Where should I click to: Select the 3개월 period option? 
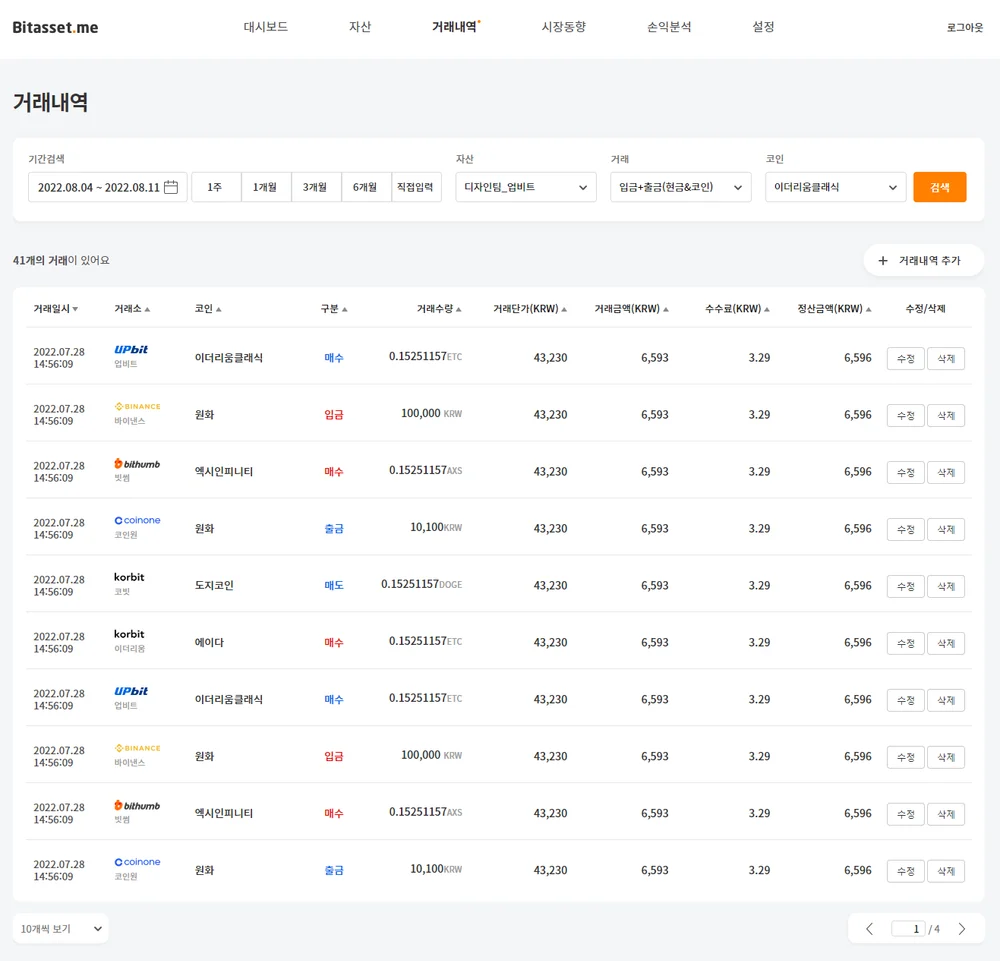[315, 187]
